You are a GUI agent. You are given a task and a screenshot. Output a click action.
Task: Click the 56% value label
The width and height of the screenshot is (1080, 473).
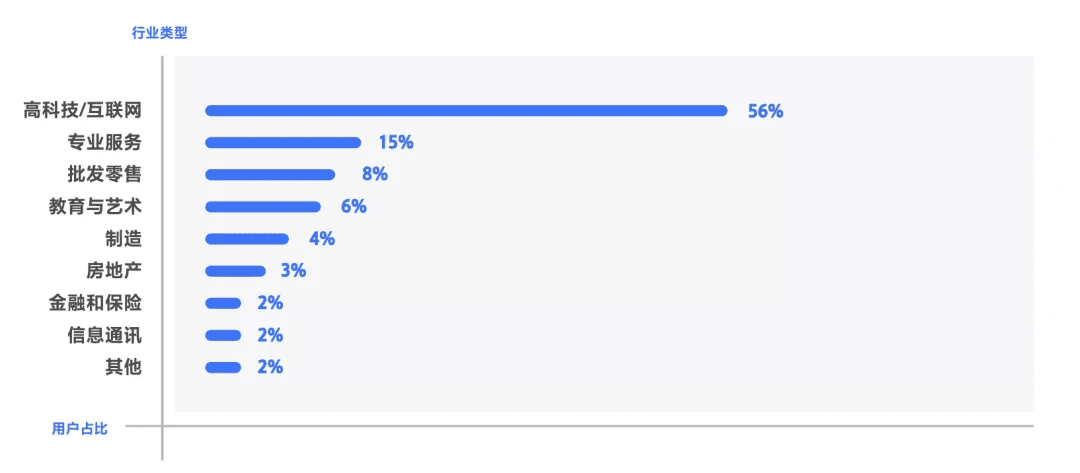(765, 112)
